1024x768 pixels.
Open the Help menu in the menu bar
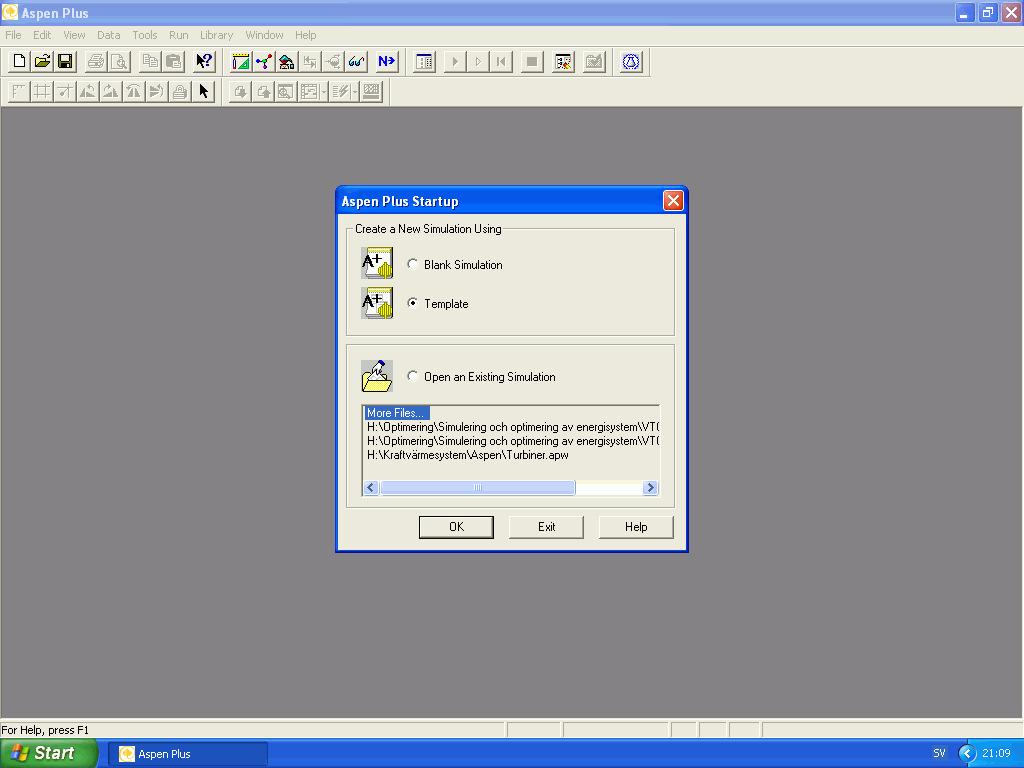(x=305, y=35)
